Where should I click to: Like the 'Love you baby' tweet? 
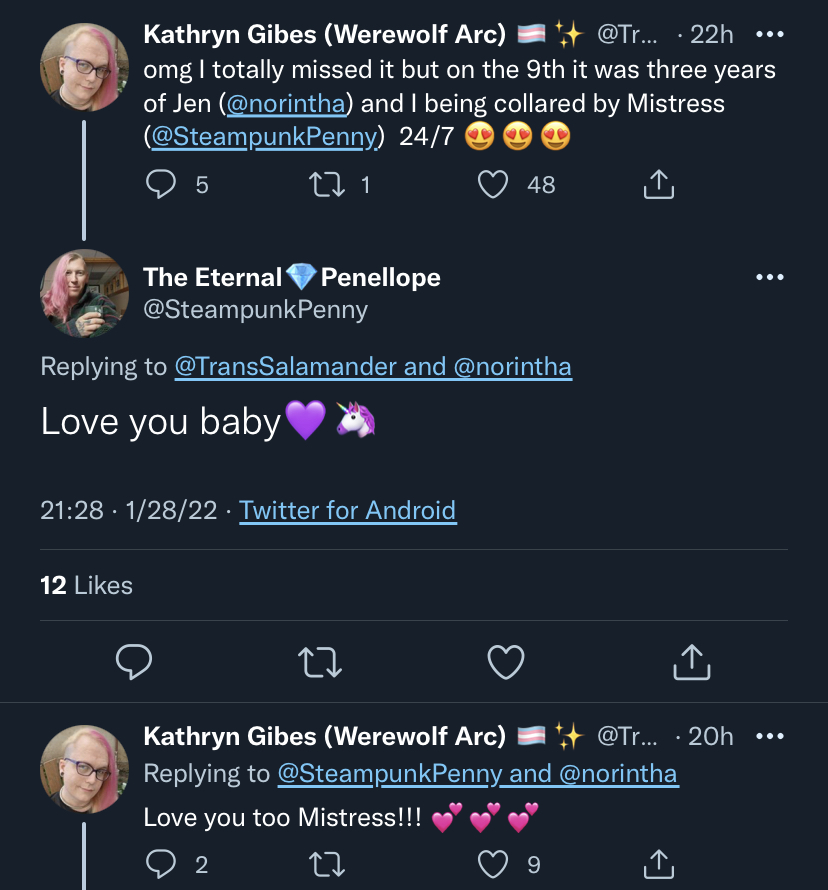pyautogui.click(x=506, y=662)
